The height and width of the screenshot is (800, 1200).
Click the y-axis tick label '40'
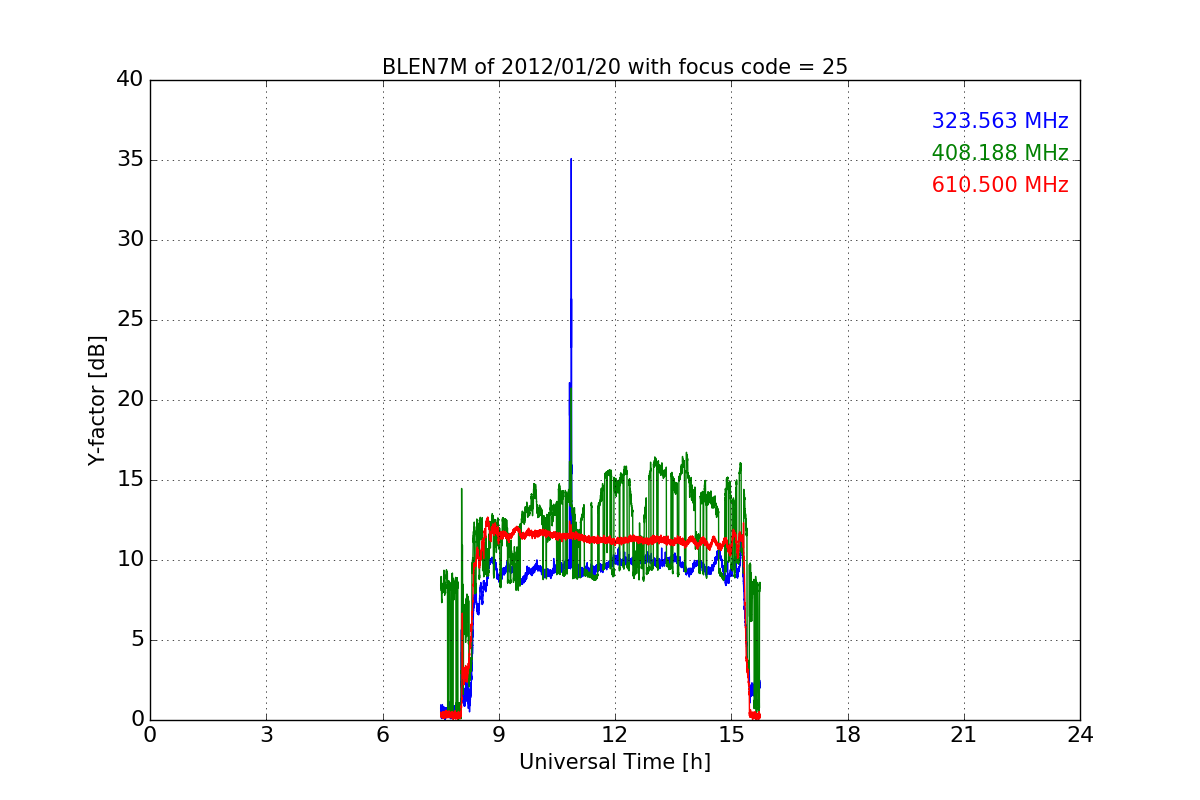(130, 80)
